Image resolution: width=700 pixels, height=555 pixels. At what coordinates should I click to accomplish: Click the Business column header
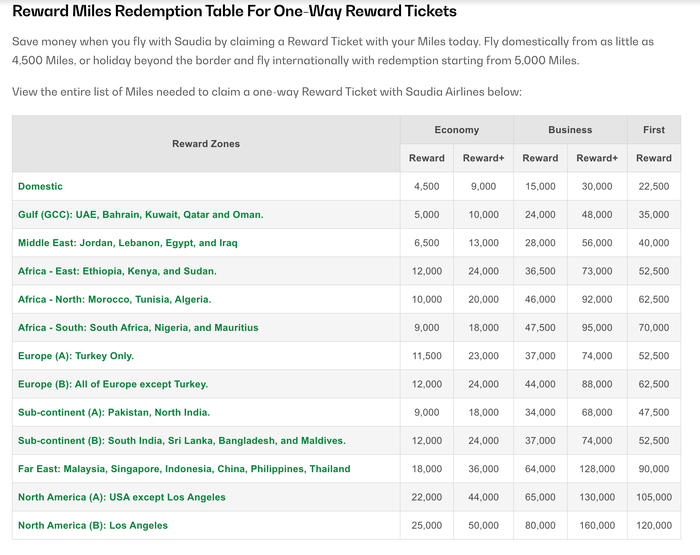click(x=570, y=130)
